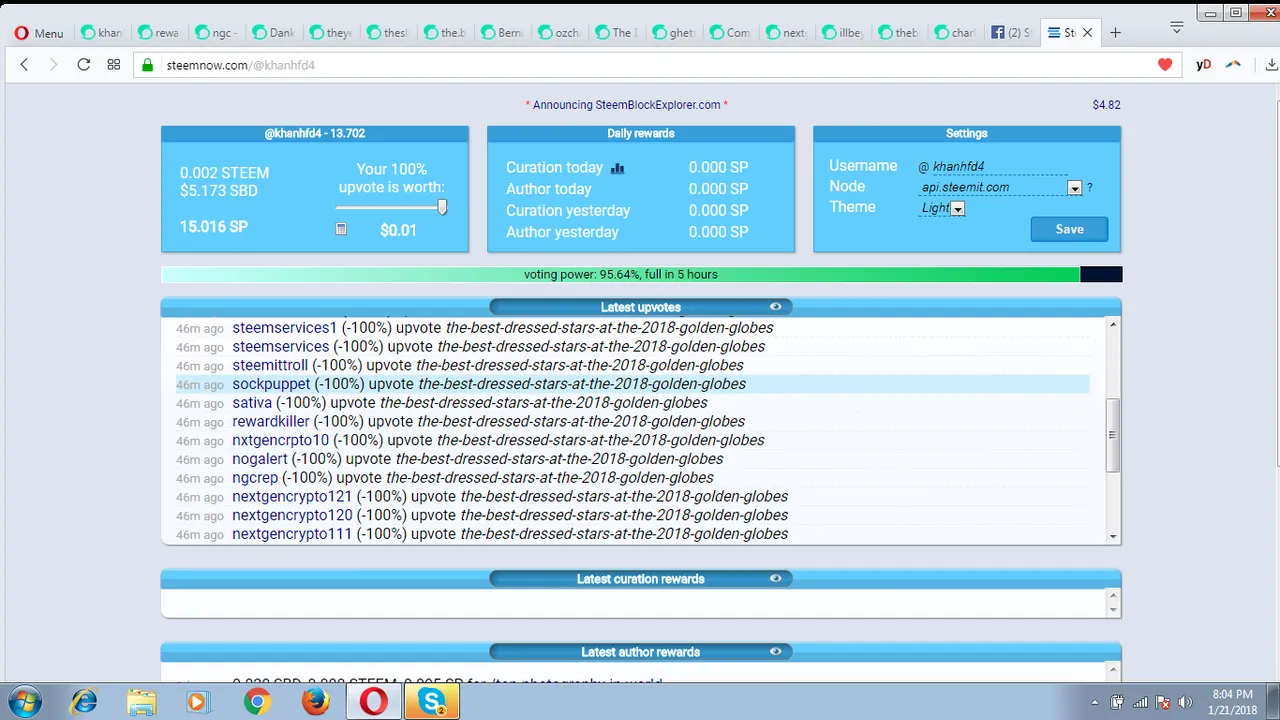The width and height of the screenshot is (1280, 720).
Task: Click the network signal icon in tray
Action: coord(1140,702)
